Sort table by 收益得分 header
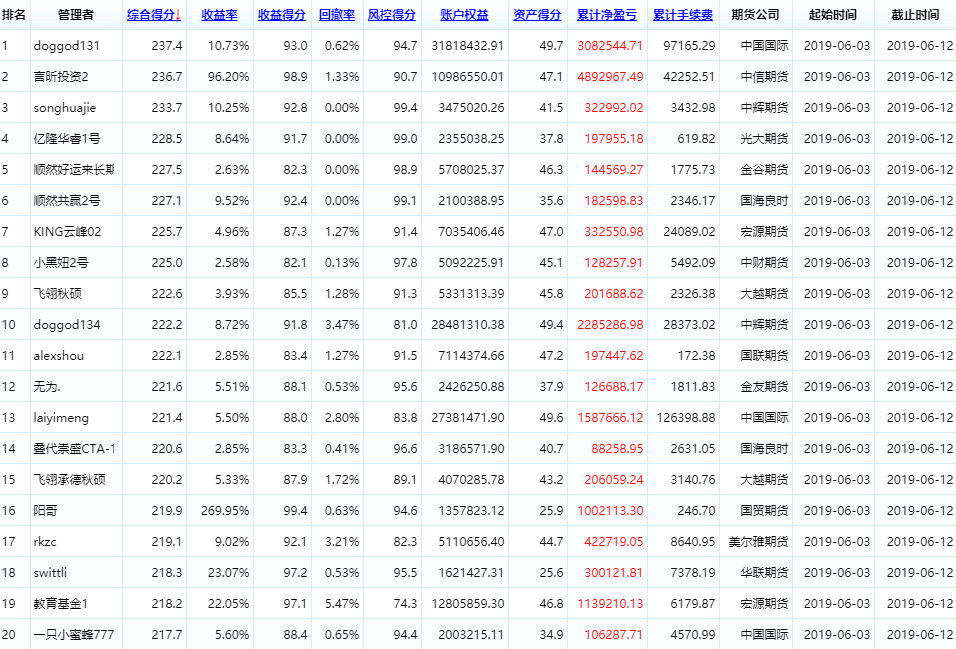The height and width of the screenshot is (649, 956). (x=282, y=15)
